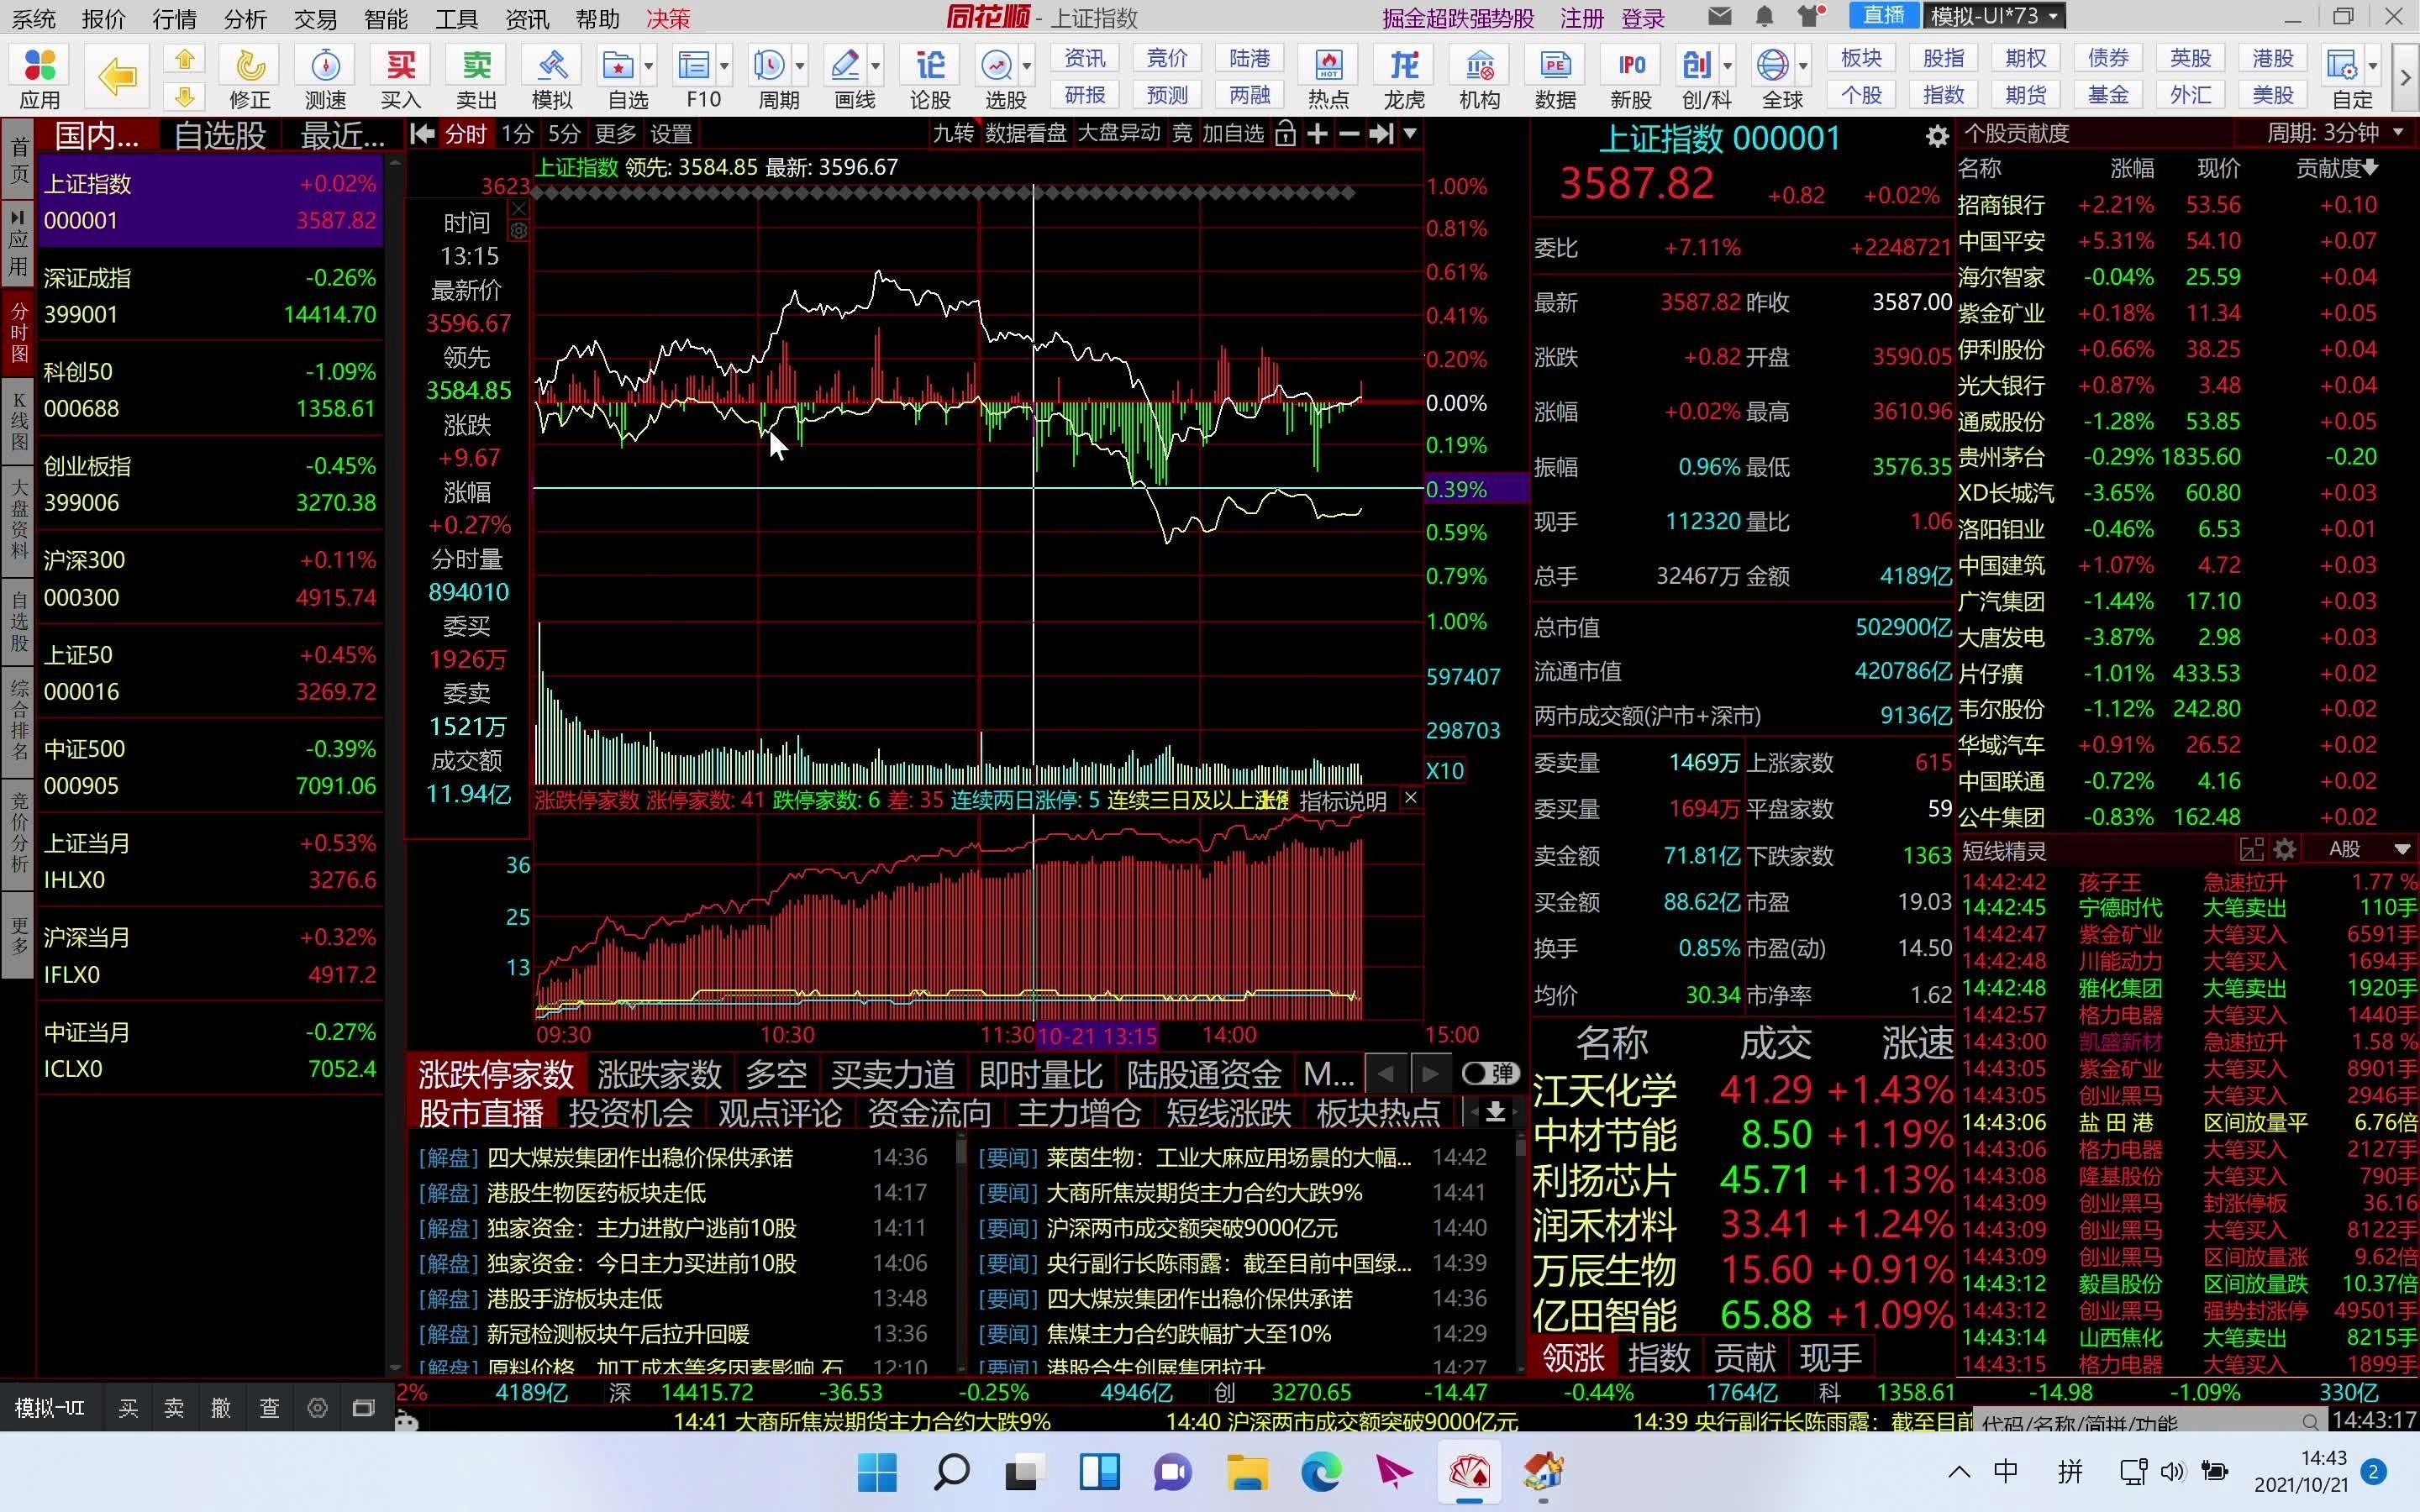Open the 新股 IPO icon
The height and width of the screenshot is (1512, 2420).
(x=1631, y=78)
